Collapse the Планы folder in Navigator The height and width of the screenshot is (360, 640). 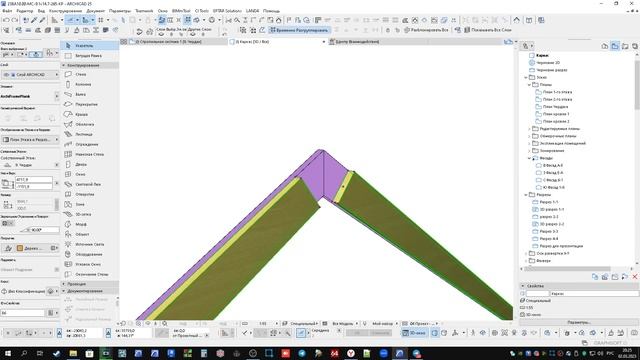[x=529, y=84]
